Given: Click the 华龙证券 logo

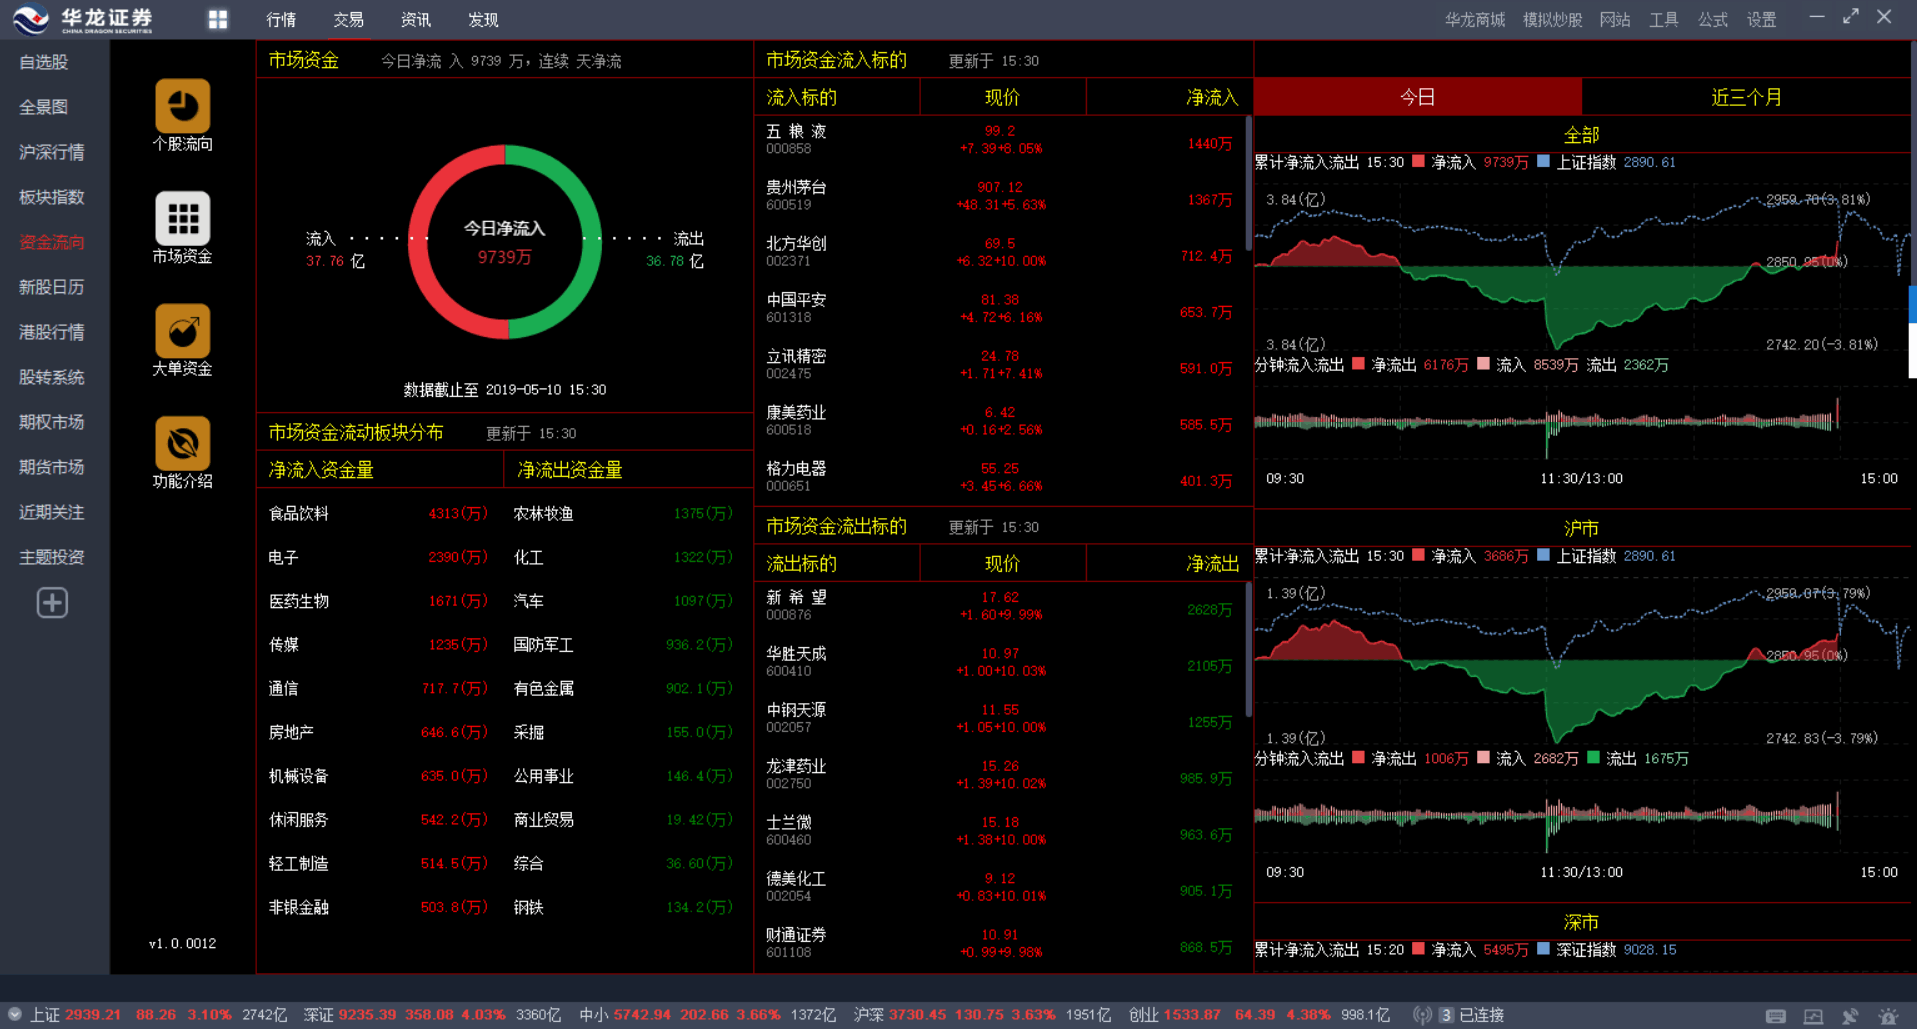Looking at the screenshot, I should pyautogui.click(x=83, y=19).
